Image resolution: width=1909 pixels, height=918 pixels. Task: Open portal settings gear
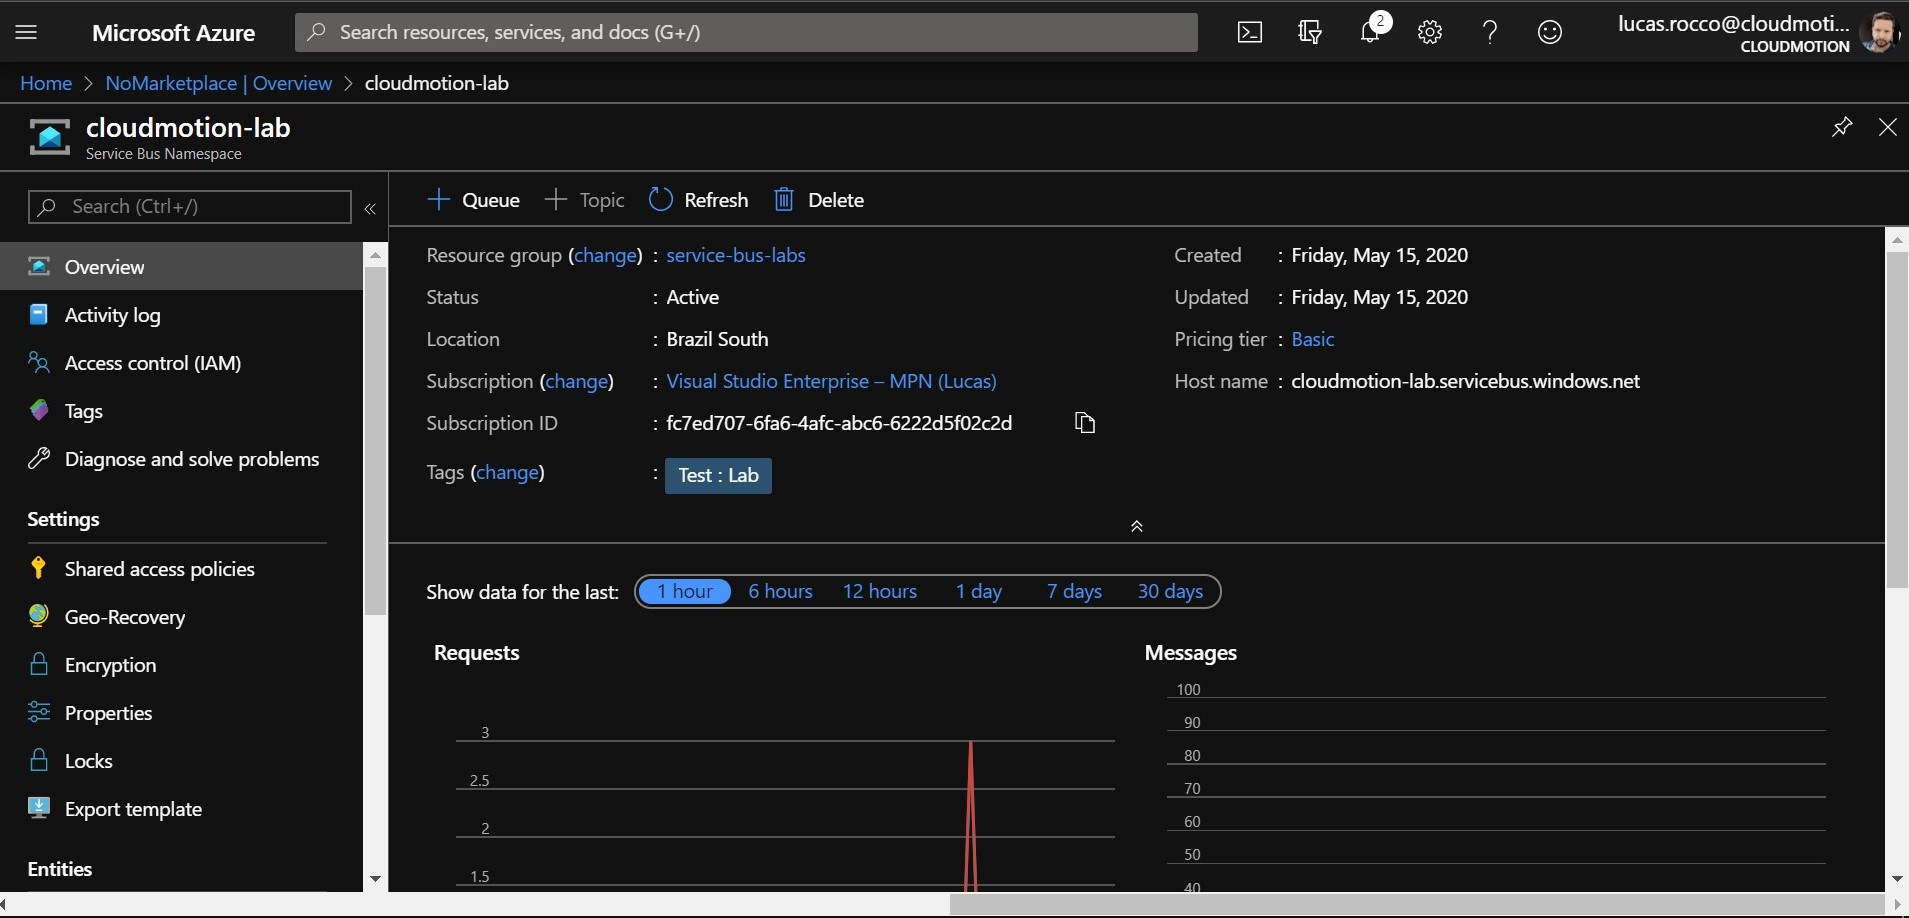[1430, 32]
